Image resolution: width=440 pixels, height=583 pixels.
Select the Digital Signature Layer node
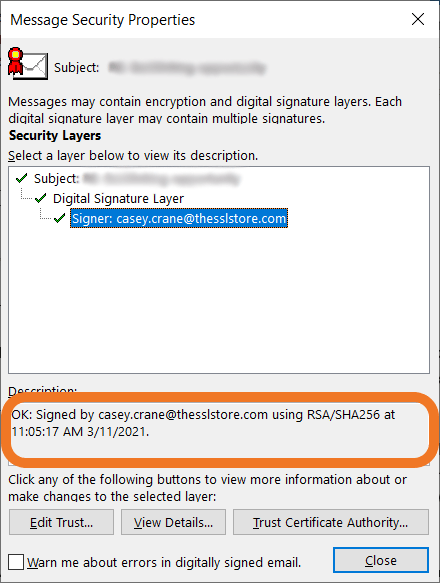pyautogui.click(x=118, y=199)
